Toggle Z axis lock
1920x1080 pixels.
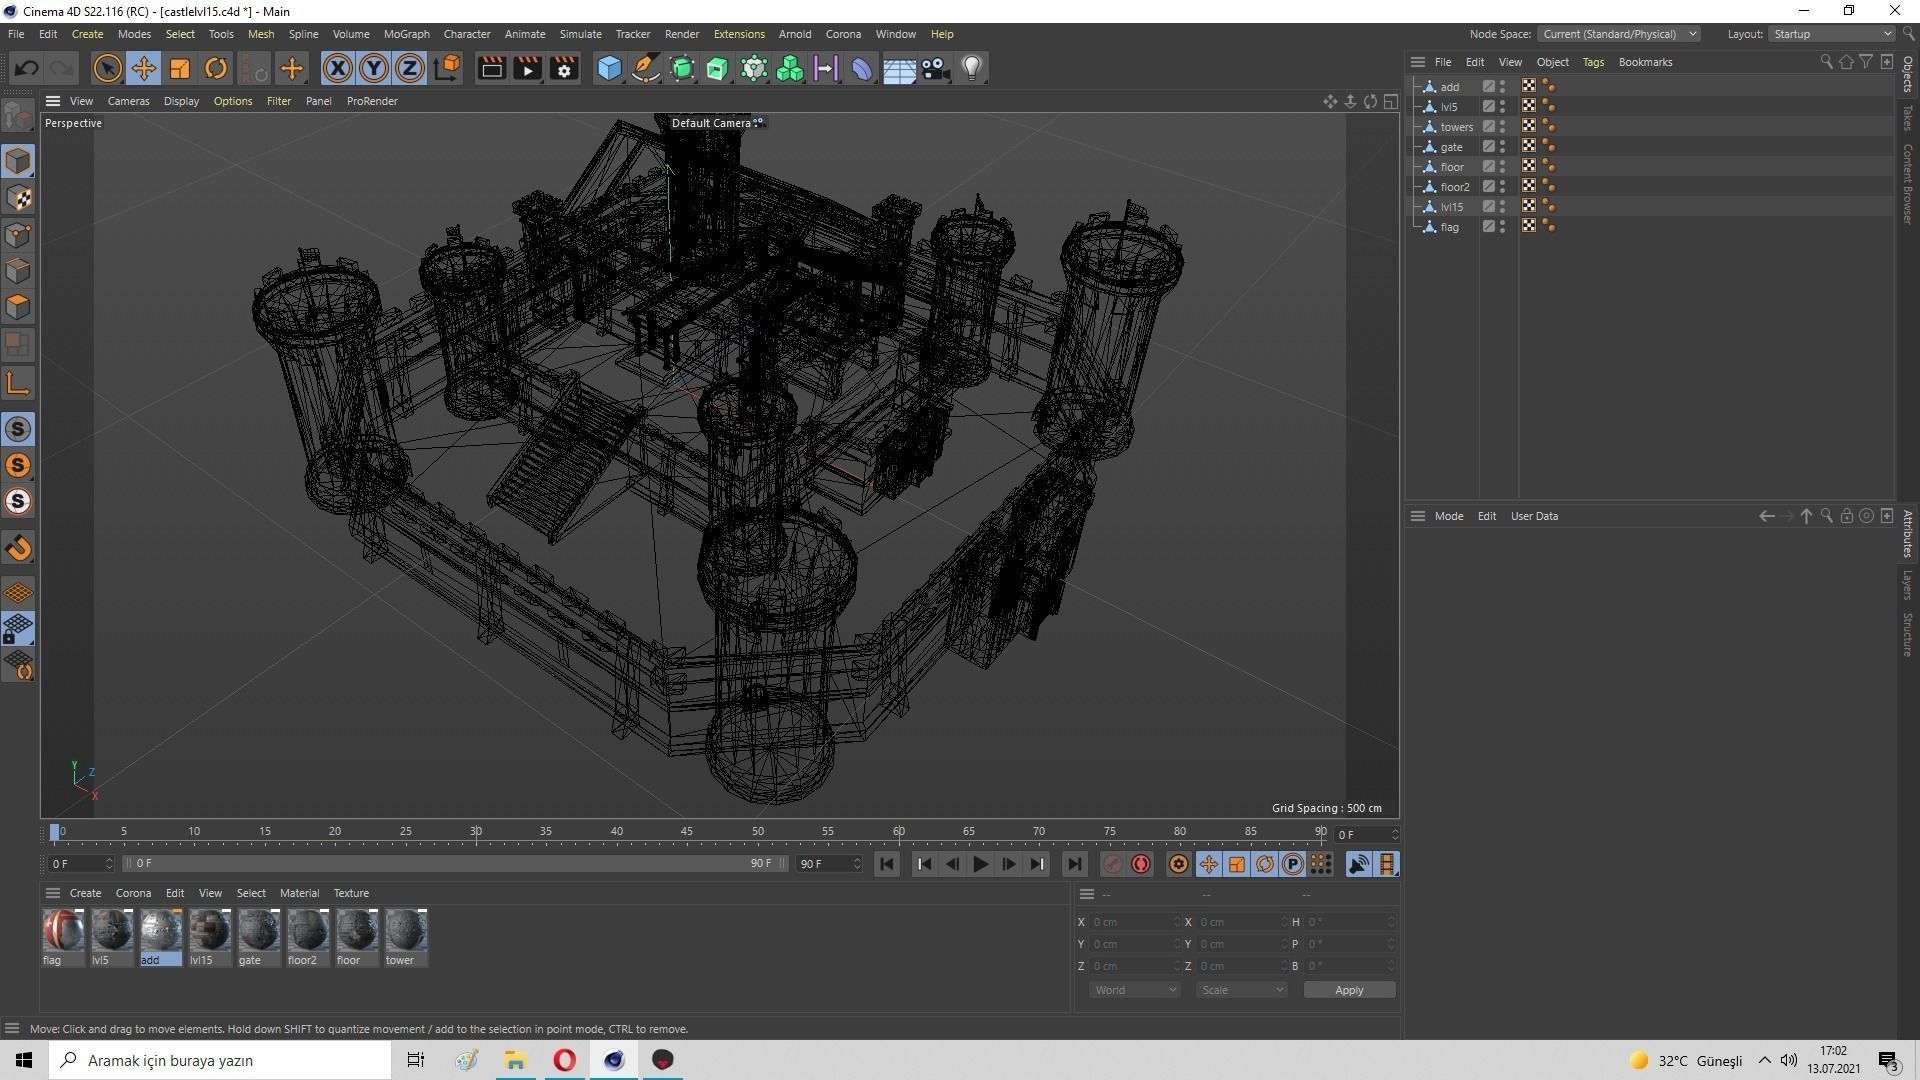point(410,68)
